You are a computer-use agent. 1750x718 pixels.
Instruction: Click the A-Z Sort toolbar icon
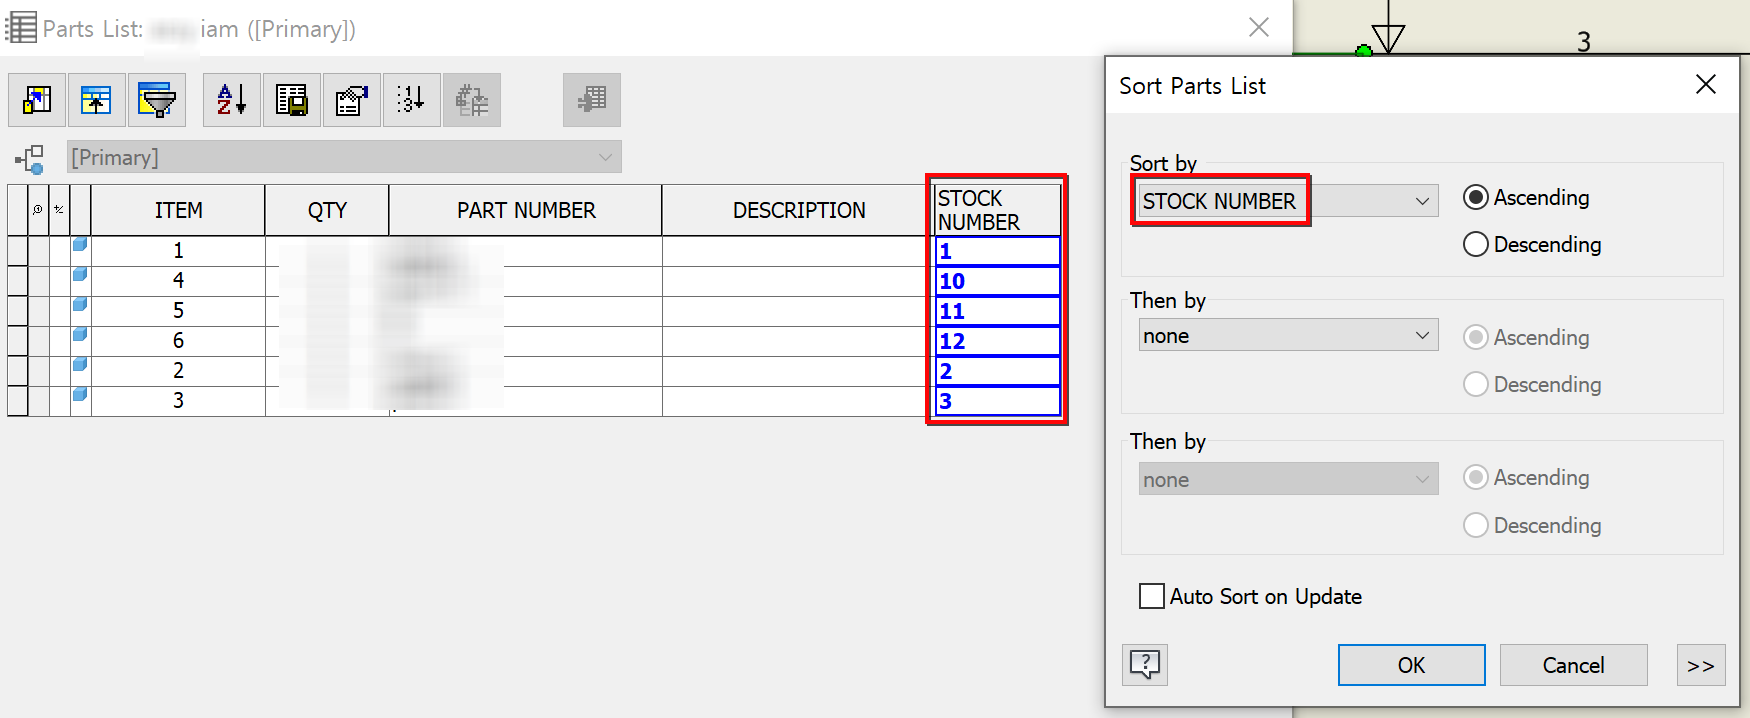(x=232, y=100)
